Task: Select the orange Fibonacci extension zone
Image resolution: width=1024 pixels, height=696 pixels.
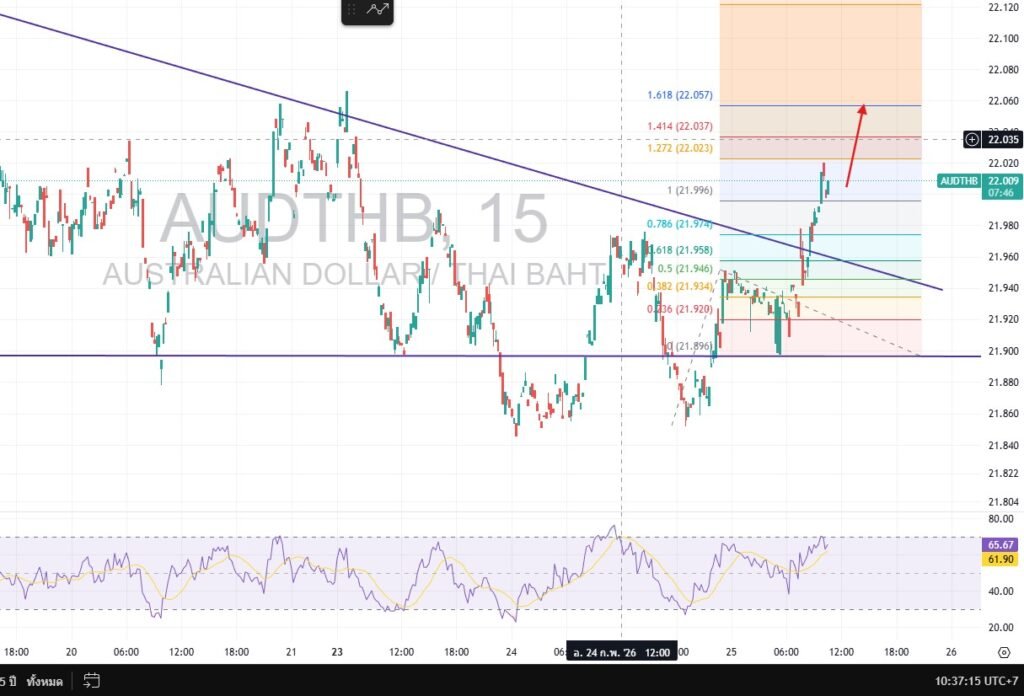Action: (x=820, y=50)
